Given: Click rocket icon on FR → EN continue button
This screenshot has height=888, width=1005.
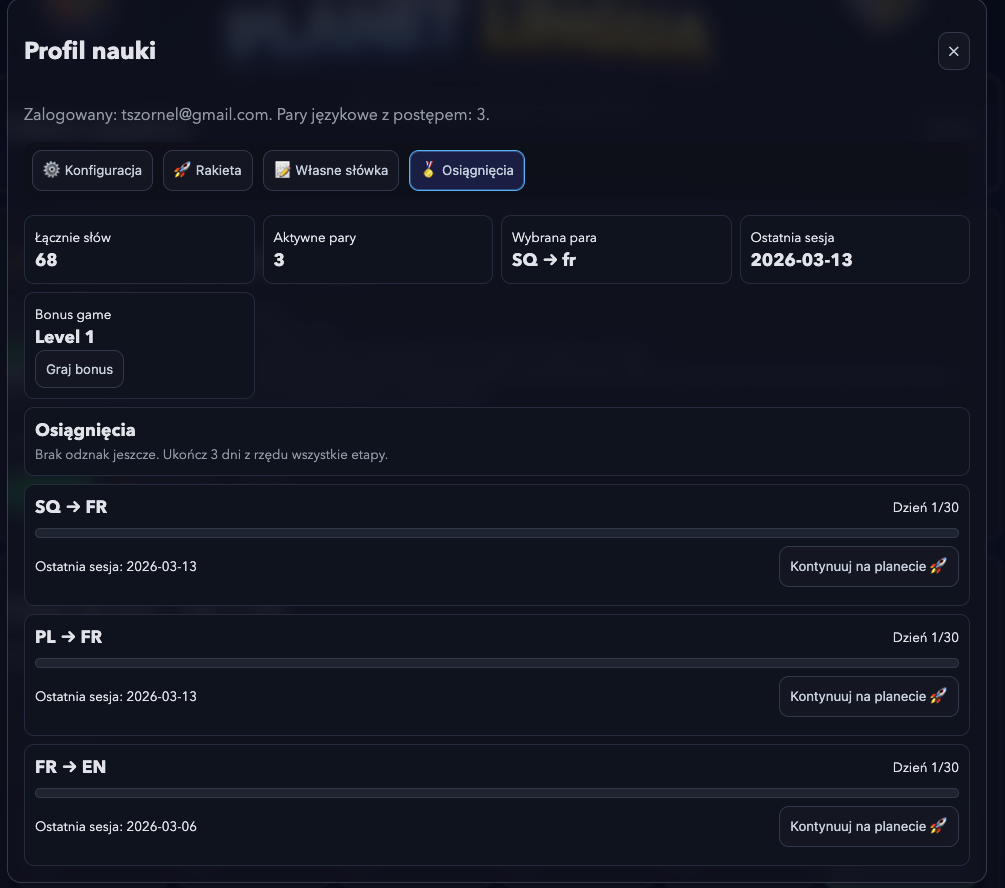Looking at the screenshot, I should (938, 826).
